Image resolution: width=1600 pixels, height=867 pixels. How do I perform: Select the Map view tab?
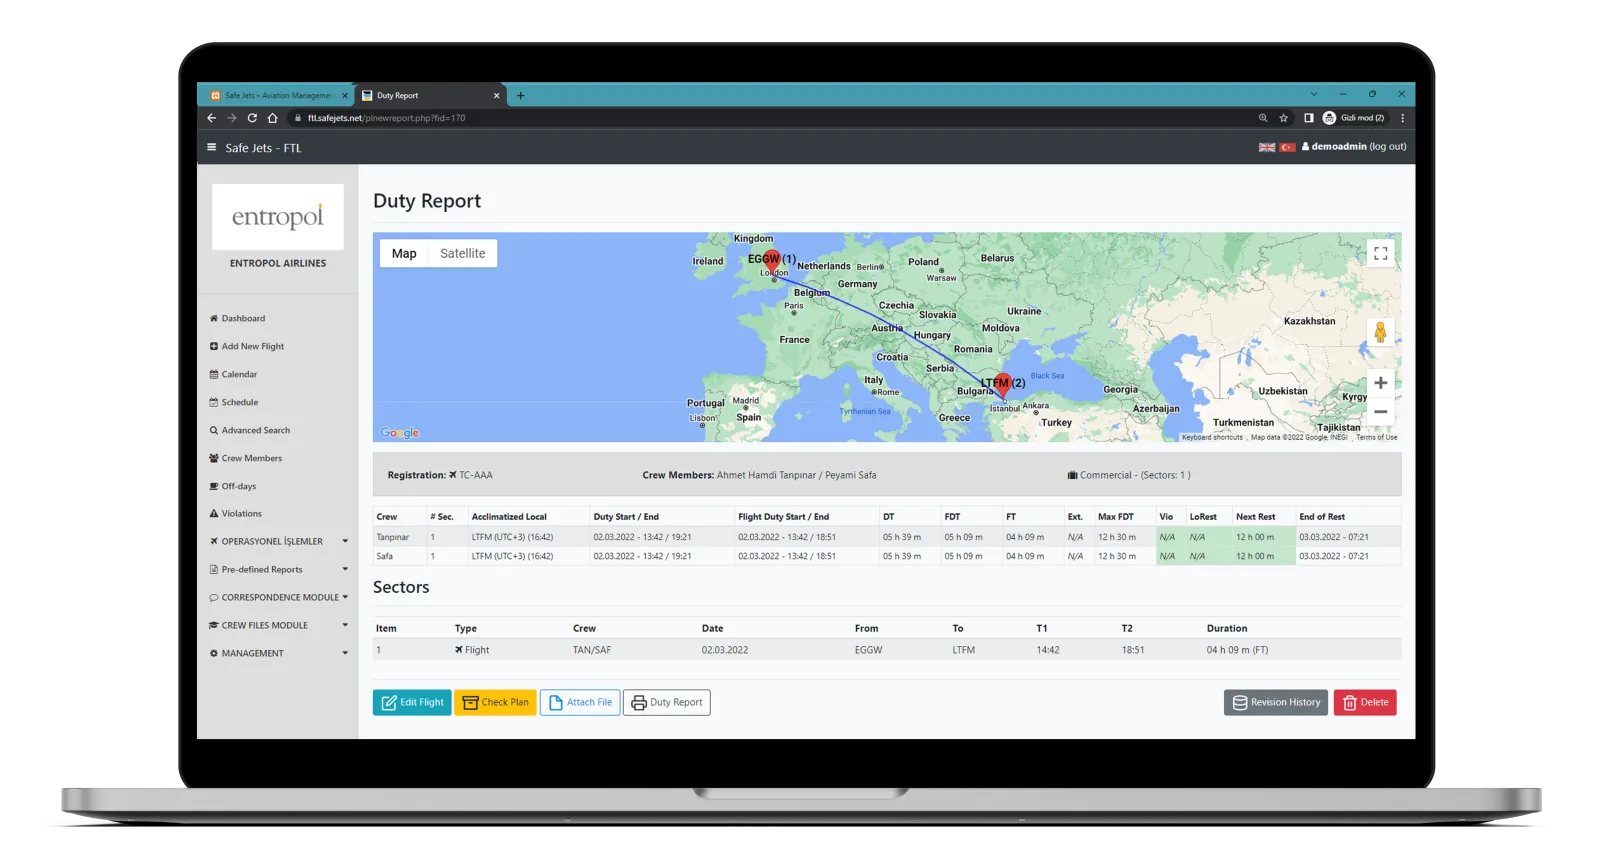(x=404, y=253)
